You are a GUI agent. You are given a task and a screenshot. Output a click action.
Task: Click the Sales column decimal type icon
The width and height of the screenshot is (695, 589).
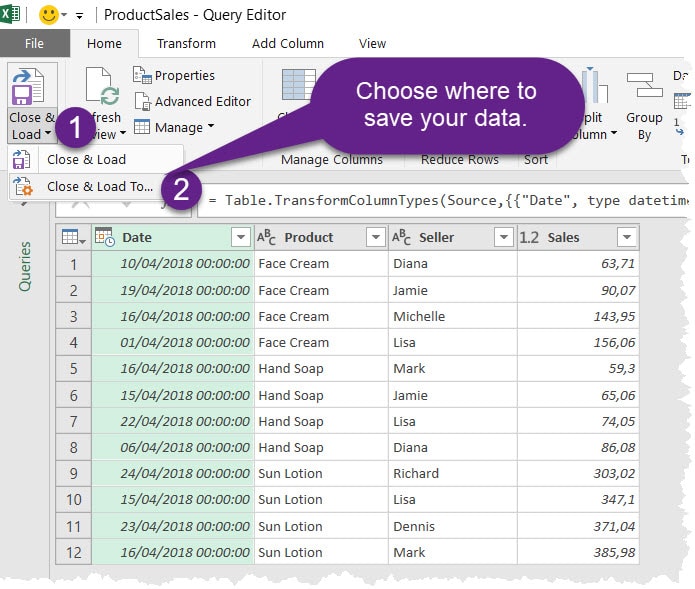tap(529, 238)
